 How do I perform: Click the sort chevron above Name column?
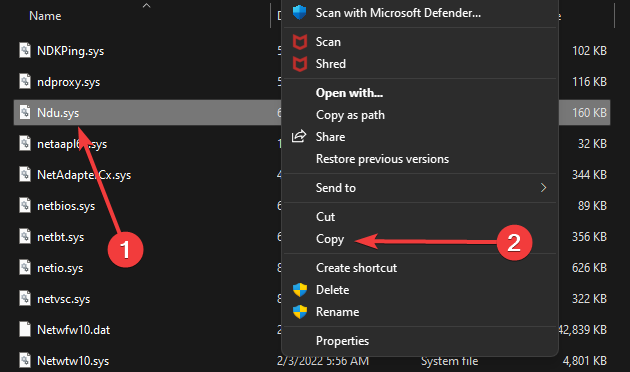[x=146, y=6]
